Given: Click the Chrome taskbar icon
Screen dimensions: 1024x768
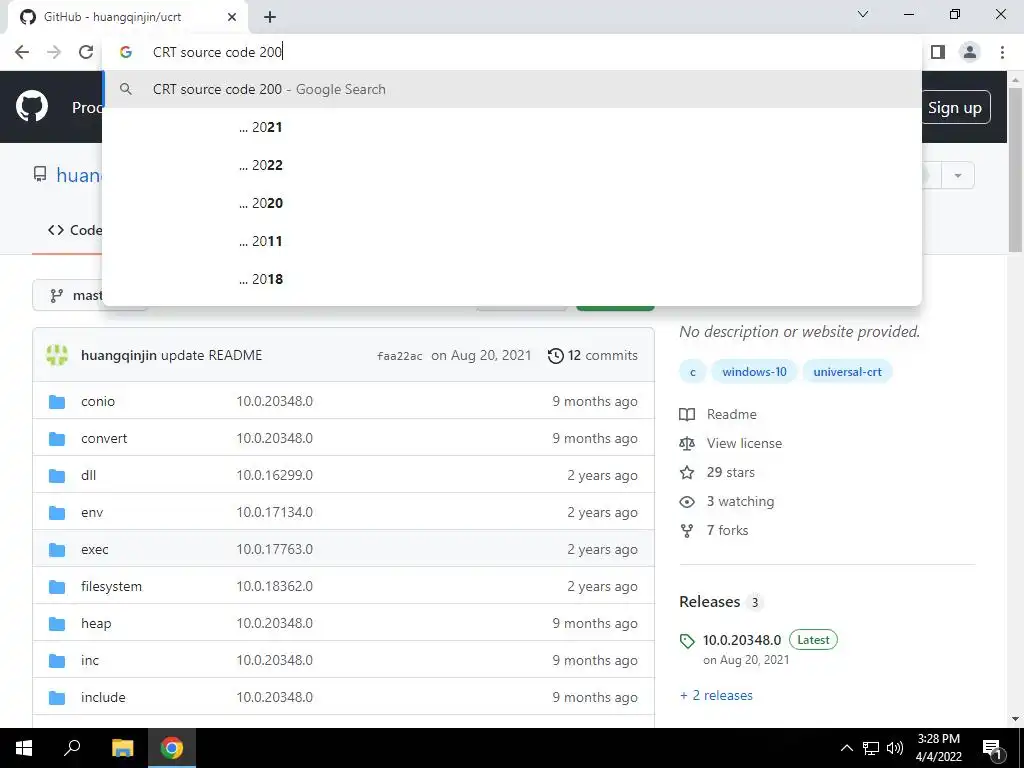Looking at the screenshot, I should (x=172, y=748).
